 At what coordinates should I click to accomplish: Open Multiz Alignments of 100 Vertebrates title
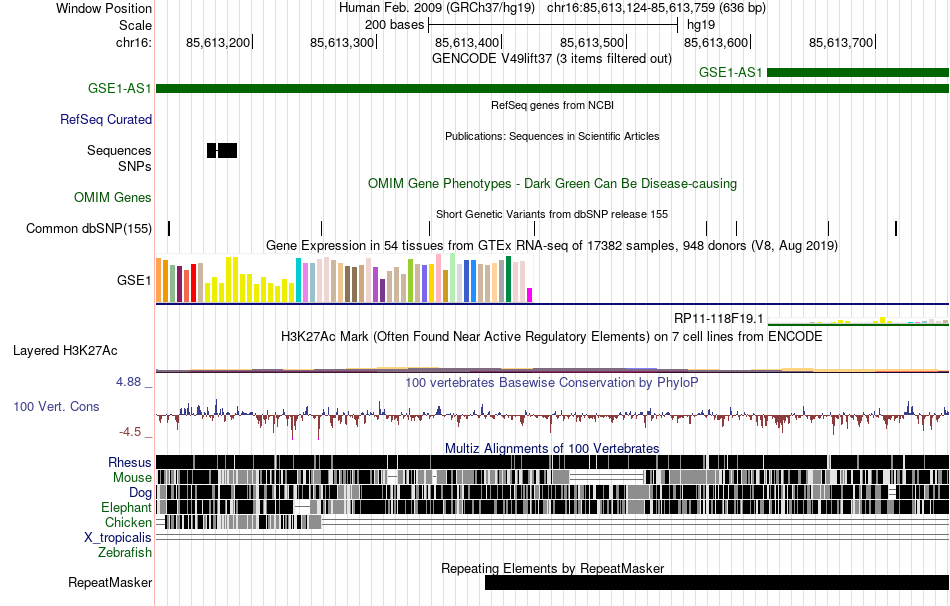[552, 448]
